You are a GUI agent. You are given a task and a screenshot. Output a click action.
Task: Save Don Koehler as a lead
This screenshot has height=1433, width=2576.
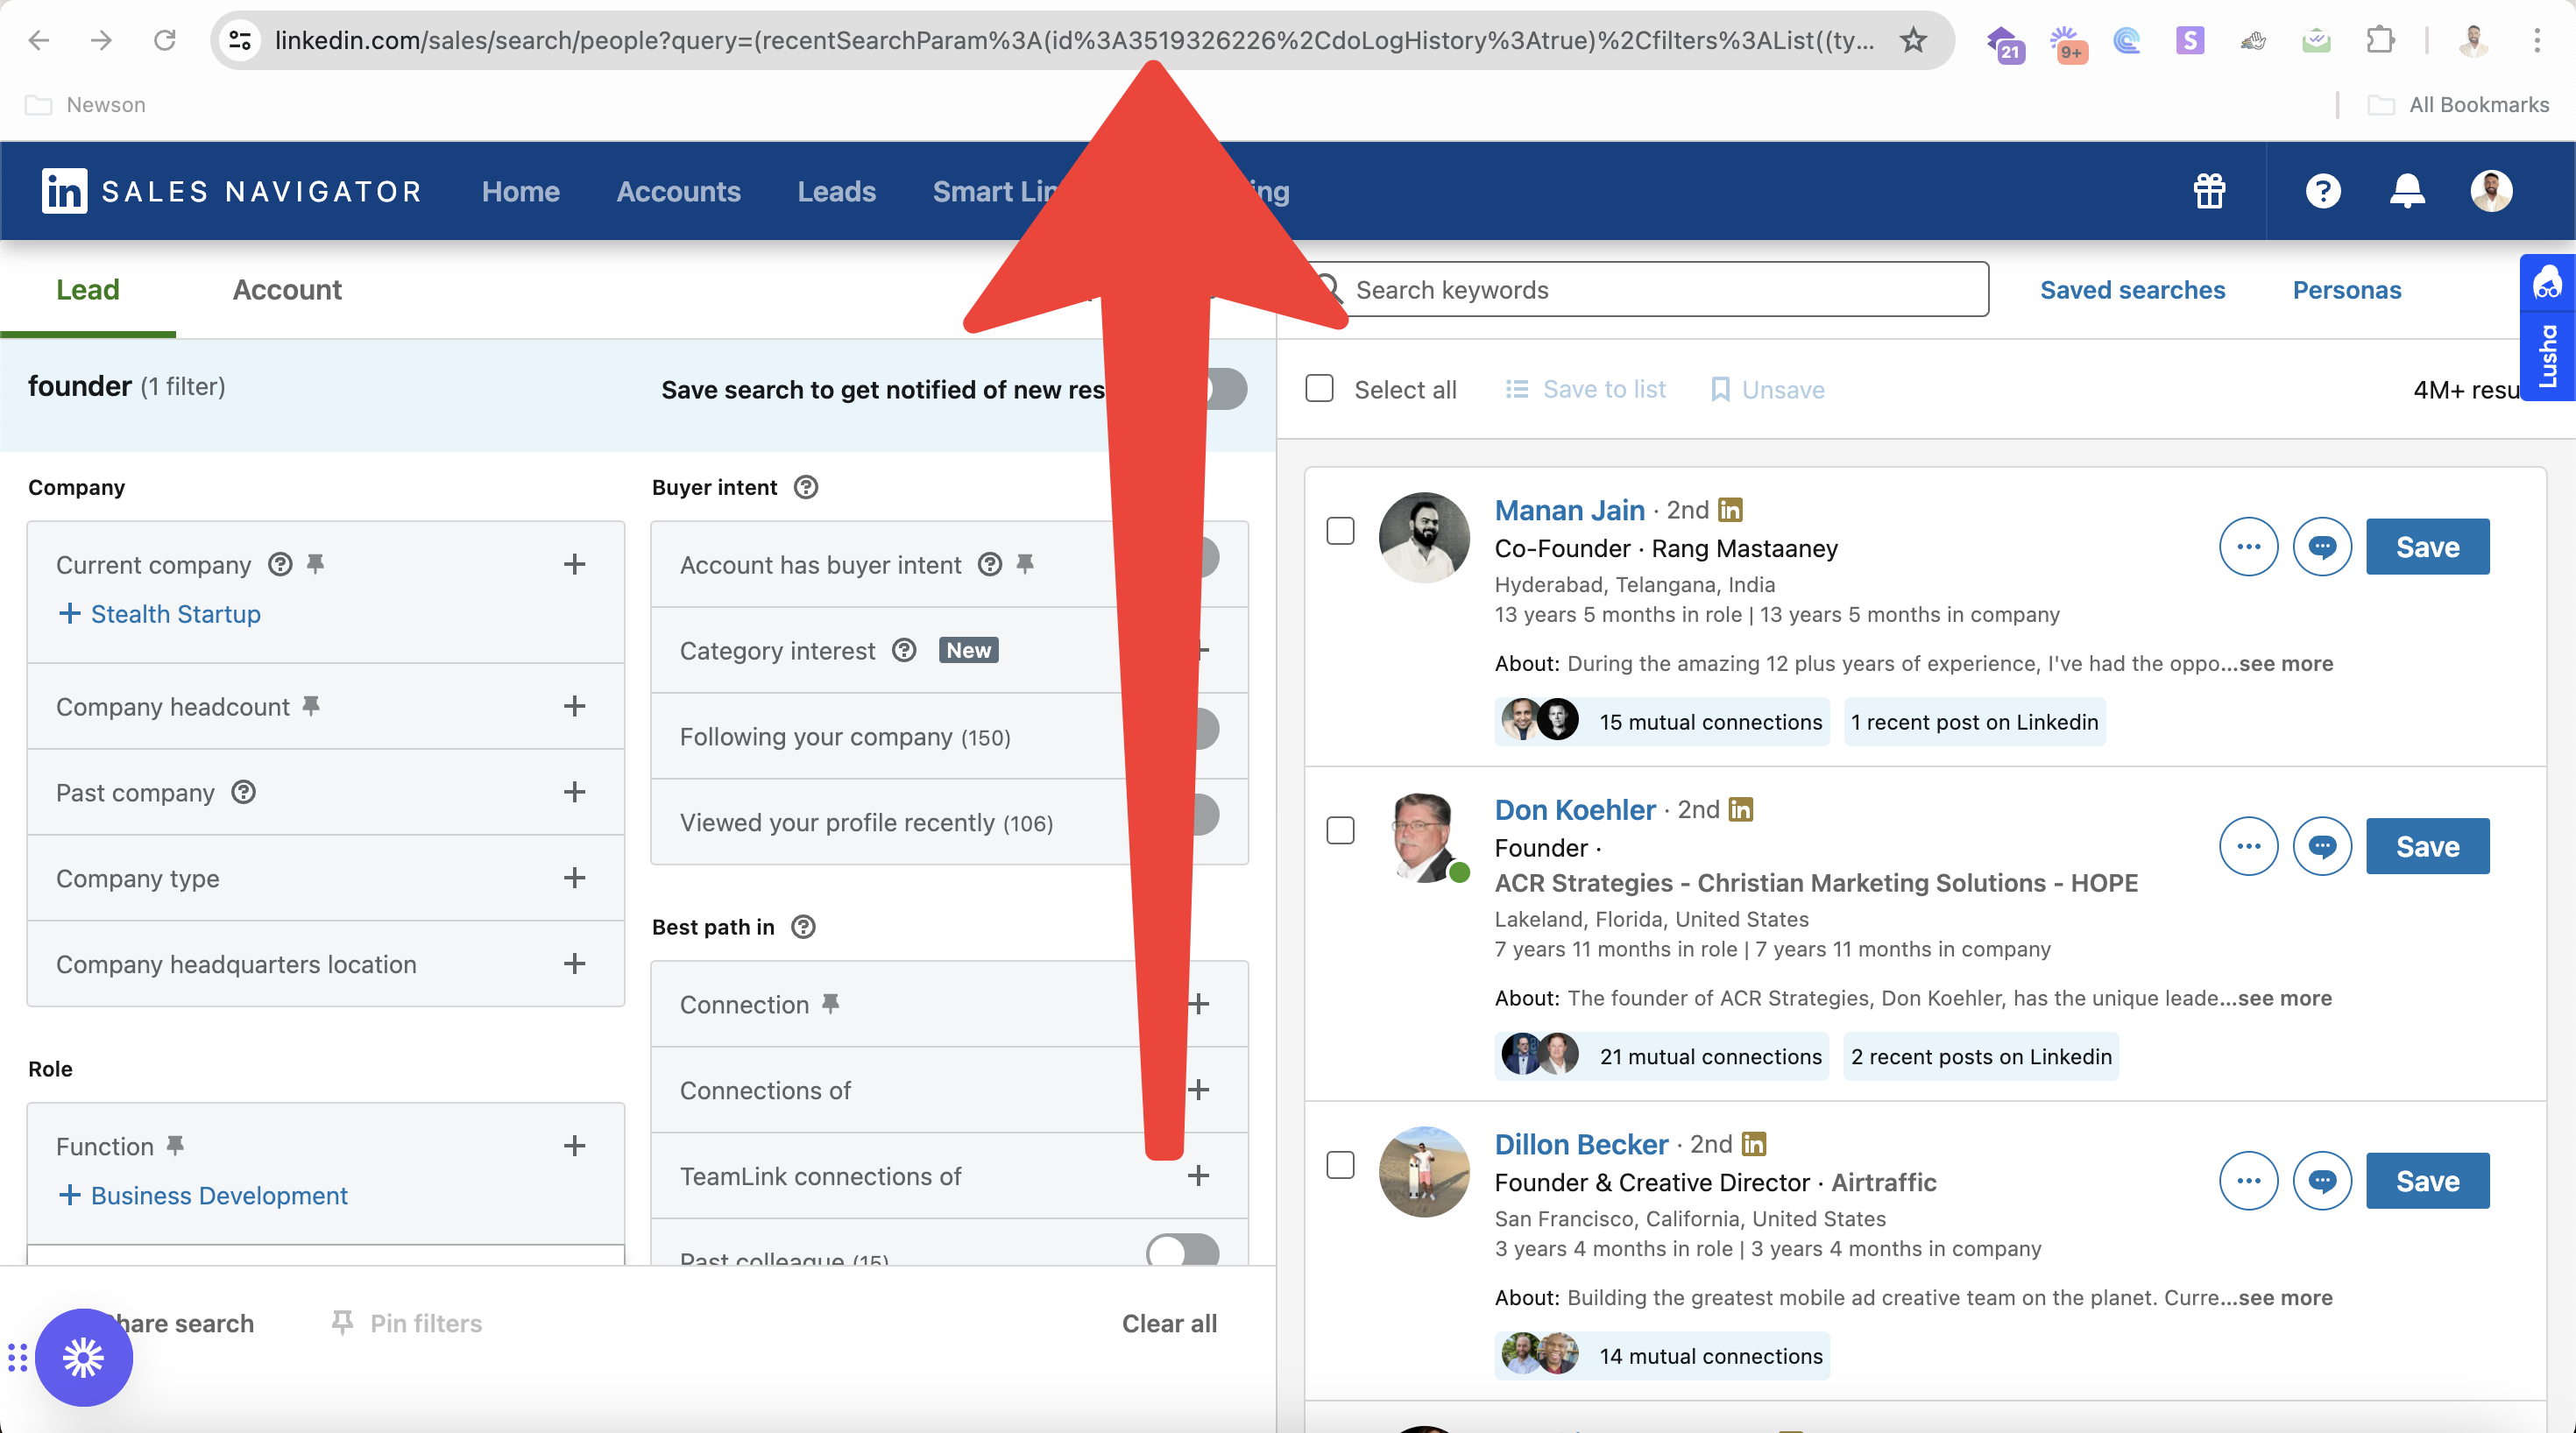(2427, 847)
